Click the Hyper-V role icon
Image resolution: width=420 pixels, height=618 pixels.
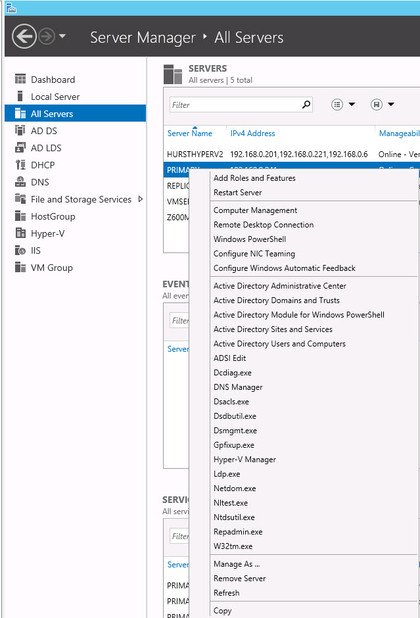point(20,233)
